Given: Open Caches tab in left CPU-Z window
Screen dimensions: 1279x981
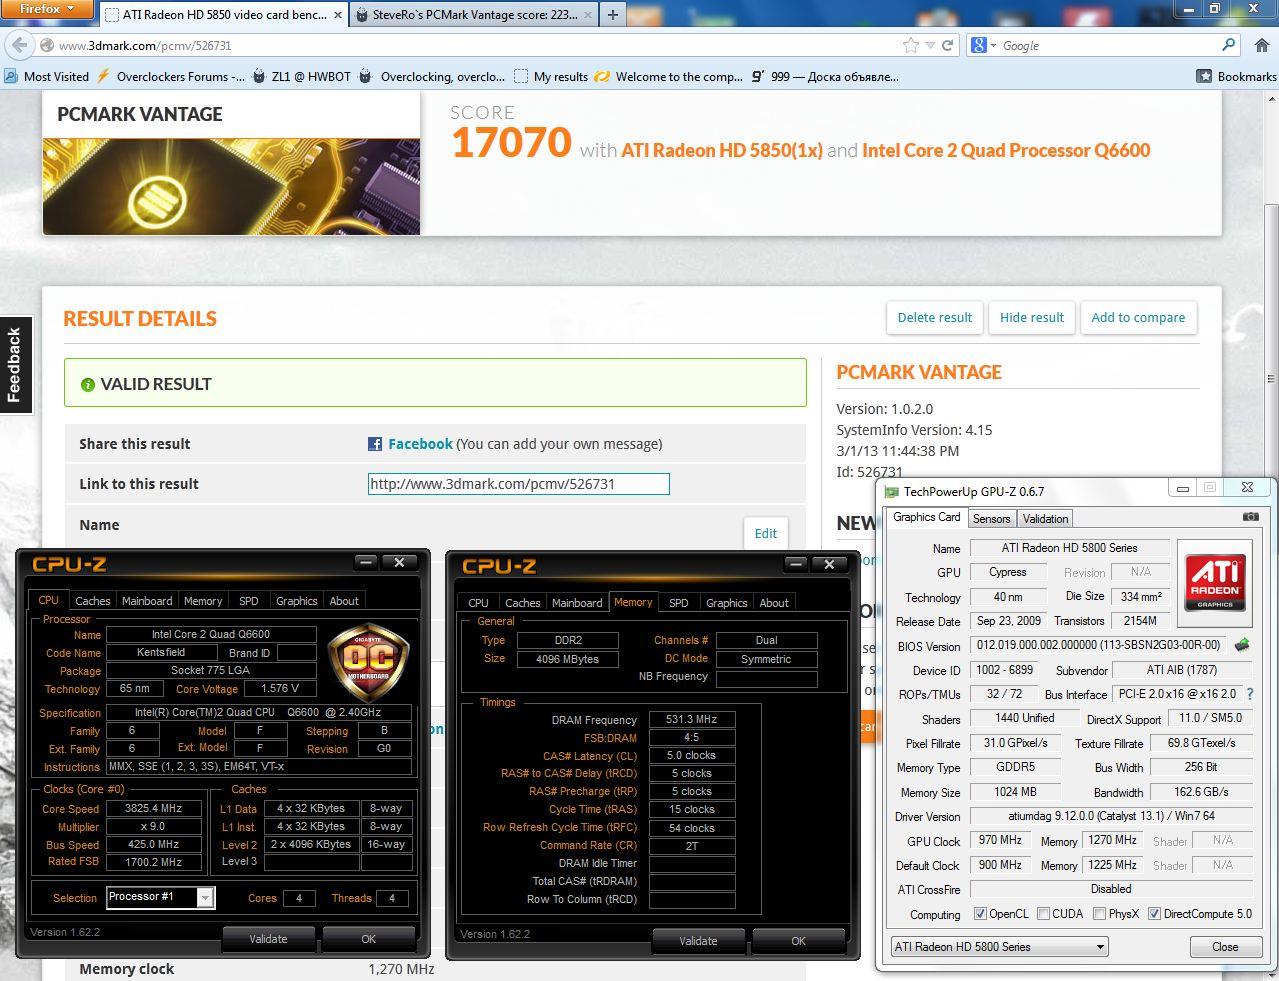Looking at the screenshot, I should 93,601.
